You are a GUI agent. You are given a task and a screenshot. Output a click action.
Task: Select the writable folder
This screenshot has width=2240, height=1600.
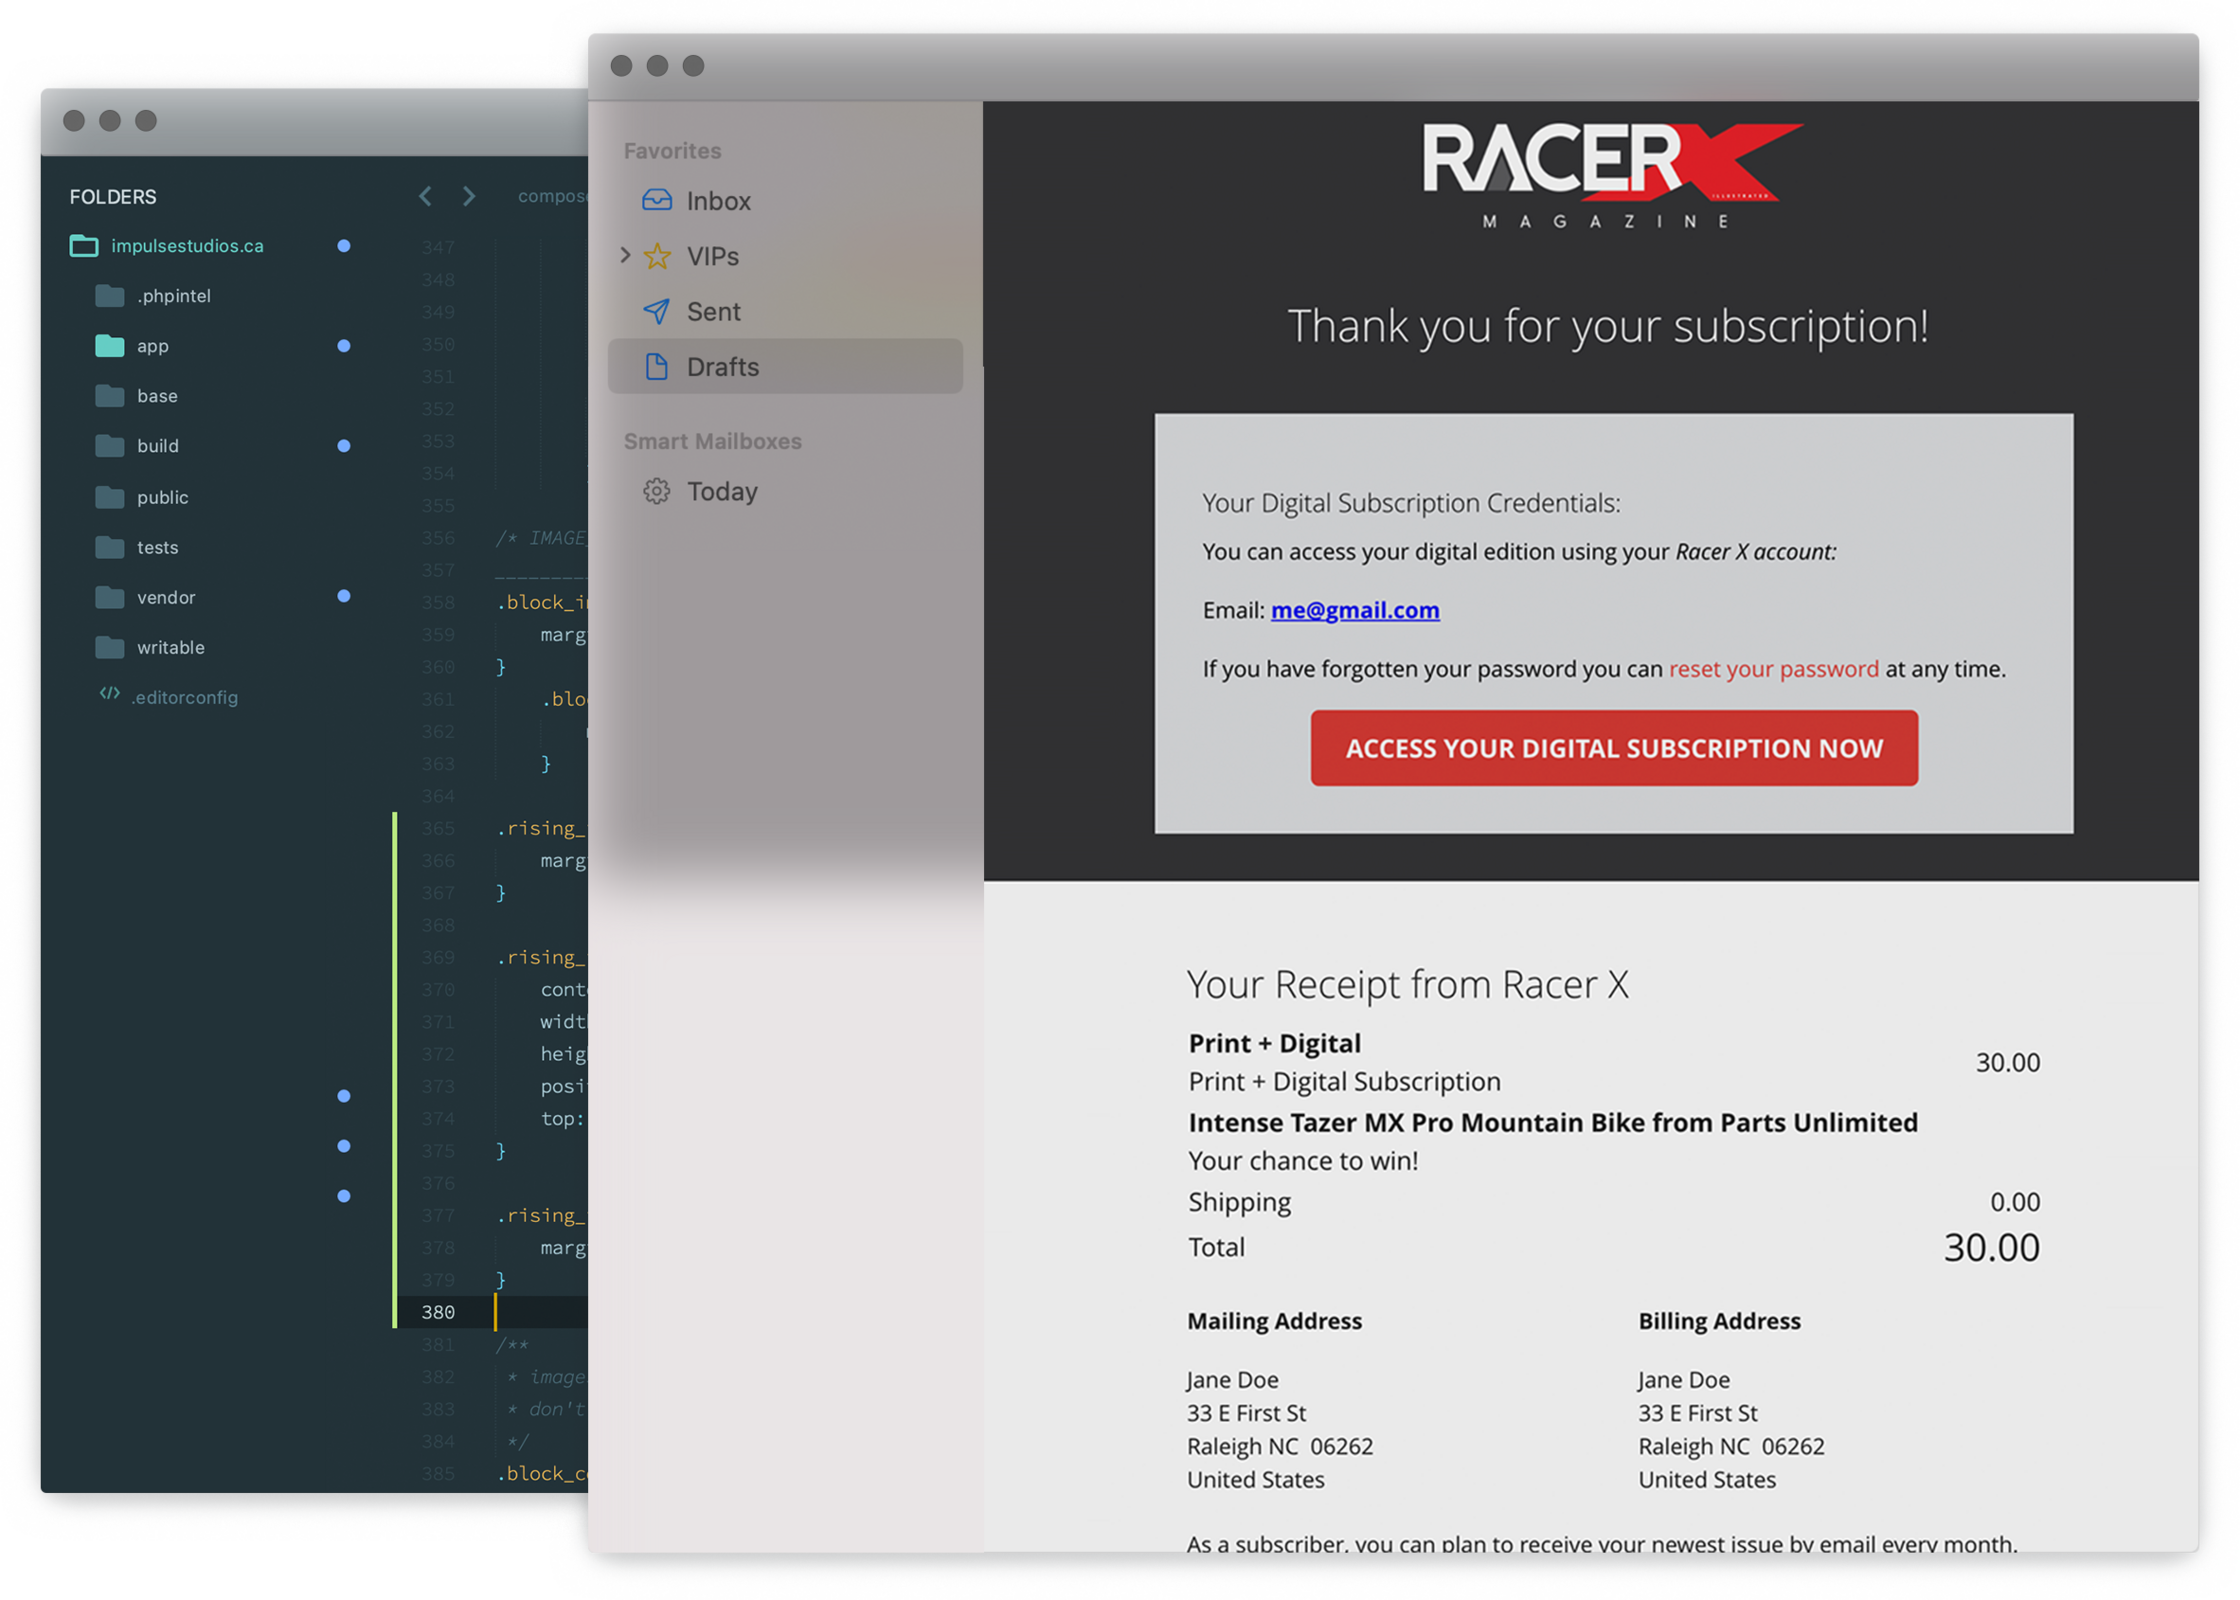click(x=170, y=647)
